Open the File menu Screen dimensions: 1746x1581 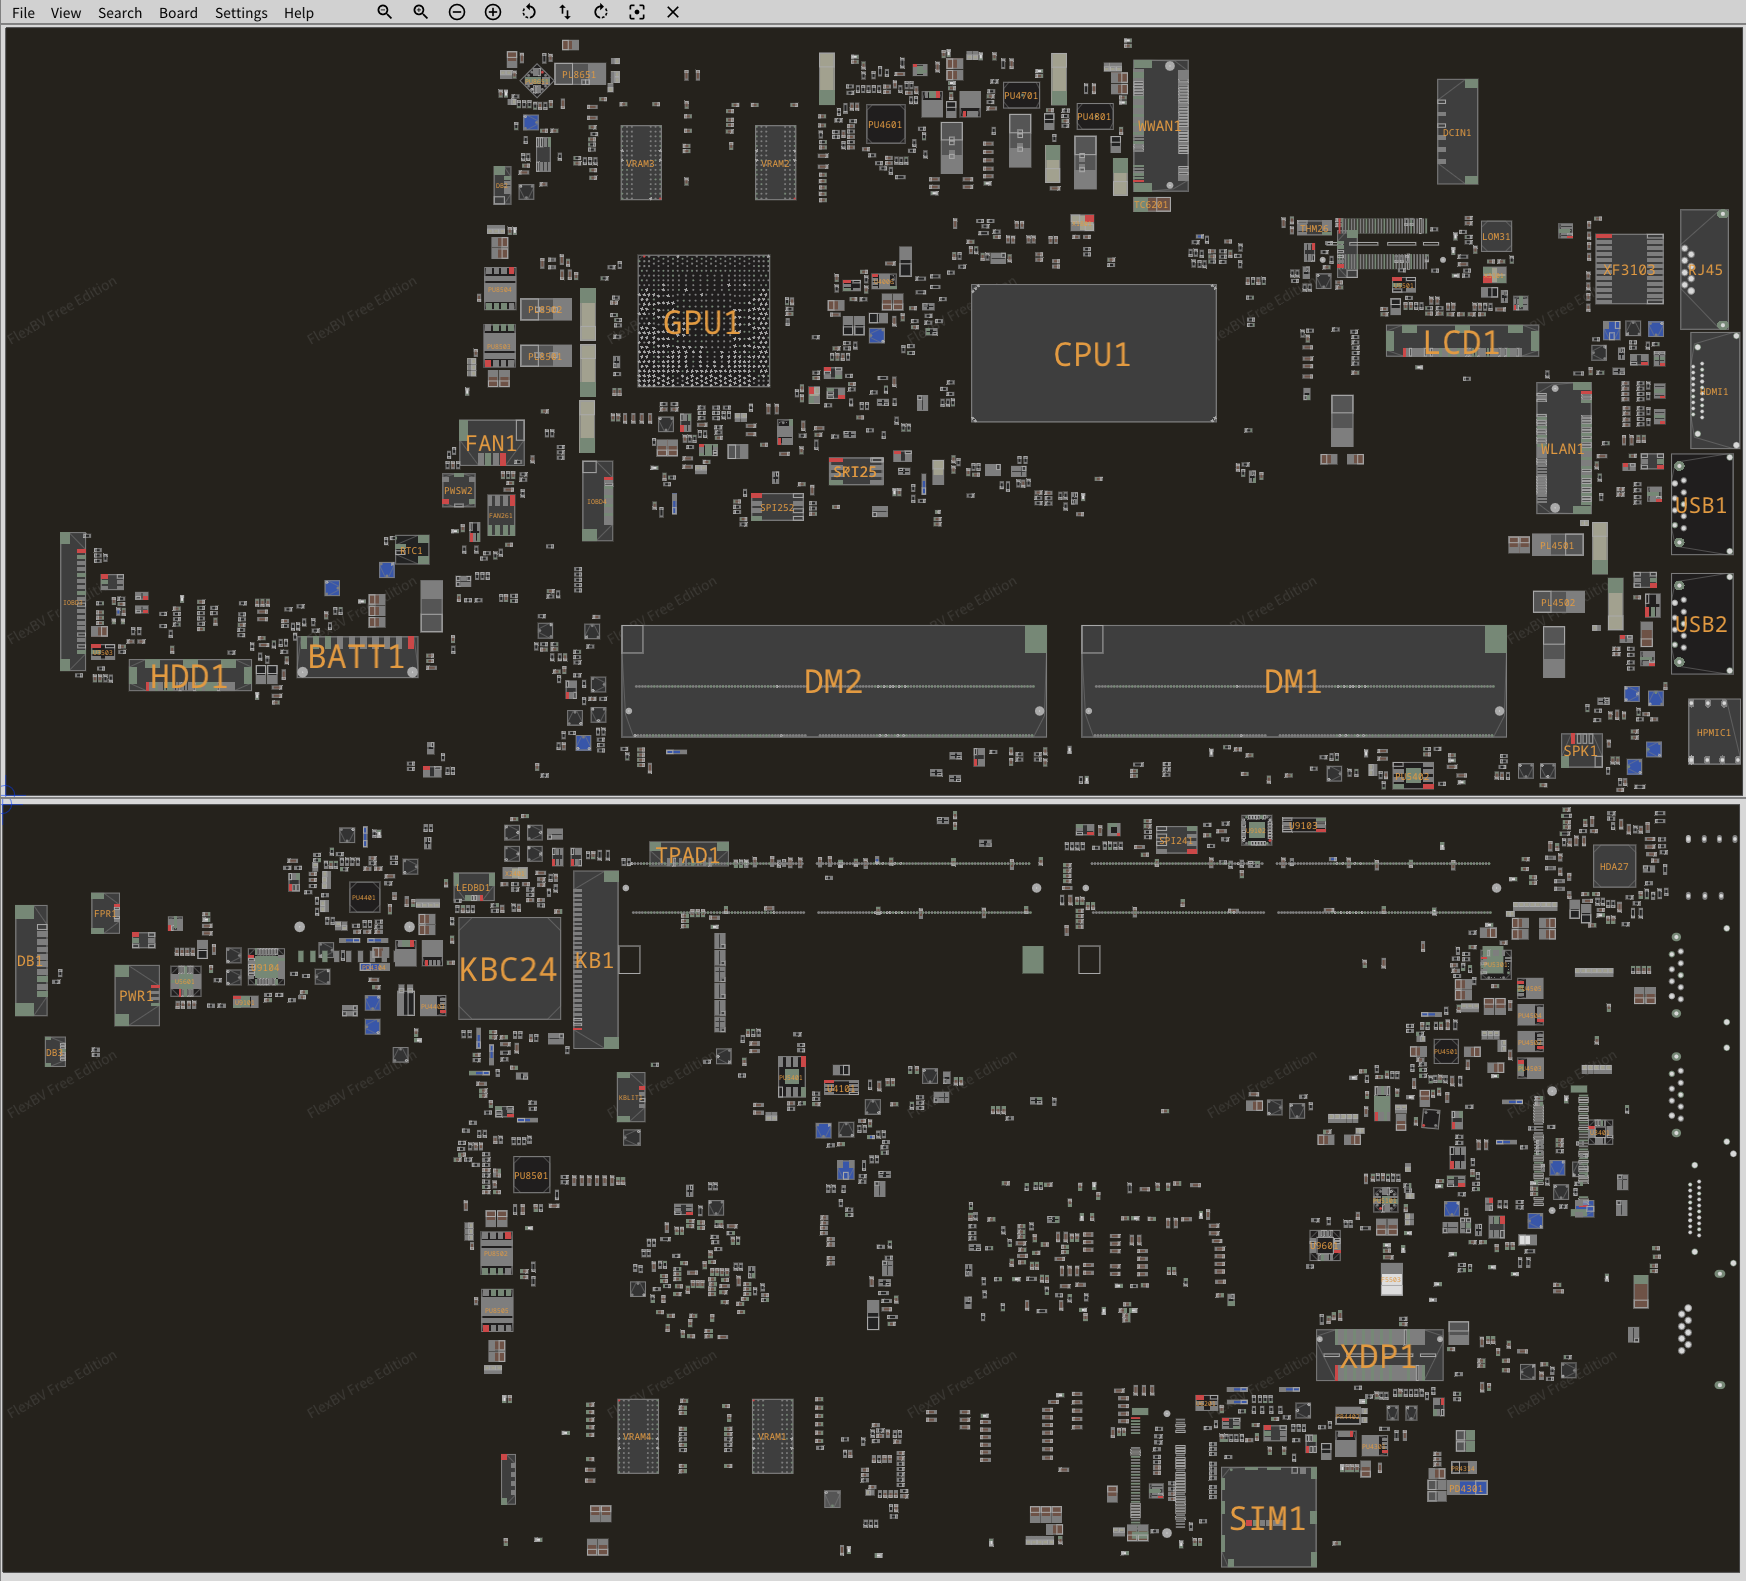tap(23, 13)
